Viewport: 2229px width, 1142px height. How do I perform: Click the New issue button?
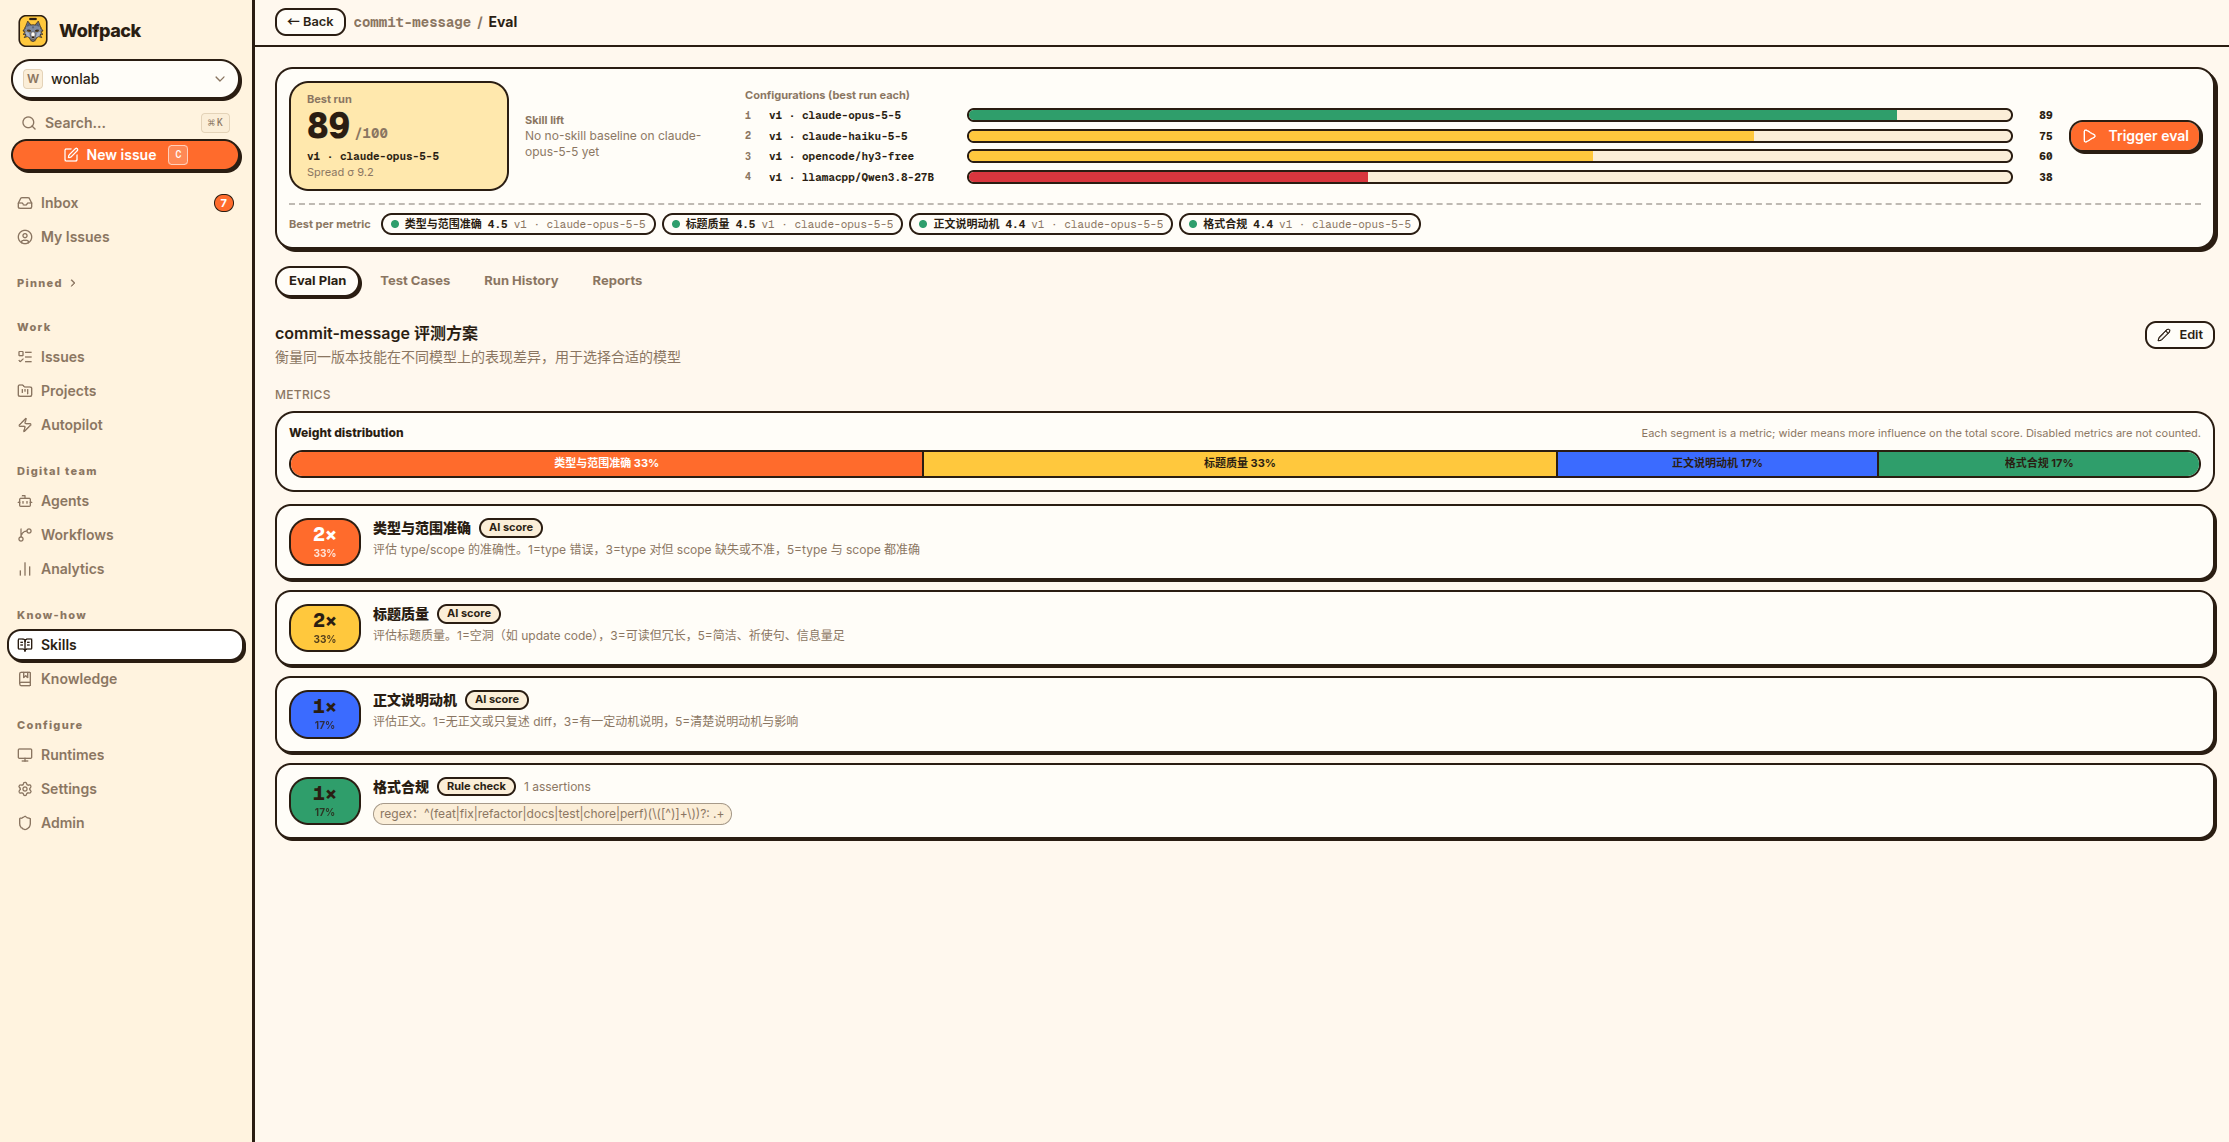pyautogui.click(x=125, y=155)
